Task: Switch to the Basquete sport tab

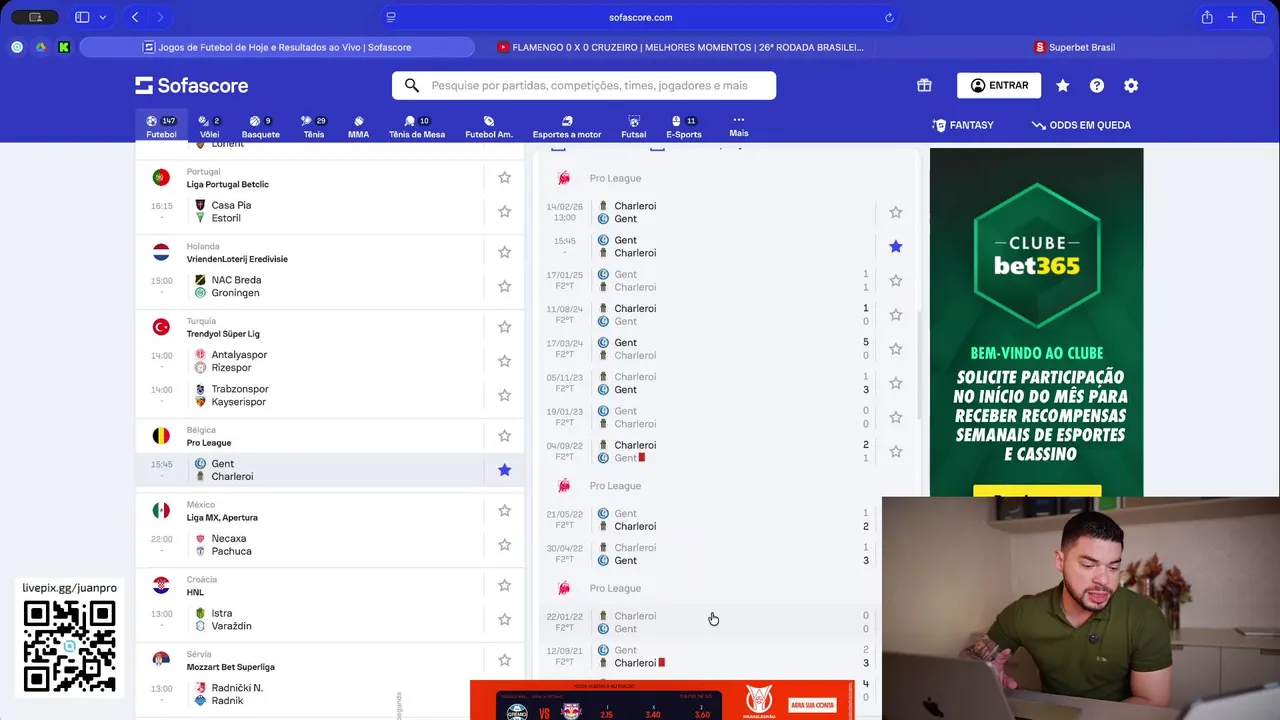Action: coord(260,126)
